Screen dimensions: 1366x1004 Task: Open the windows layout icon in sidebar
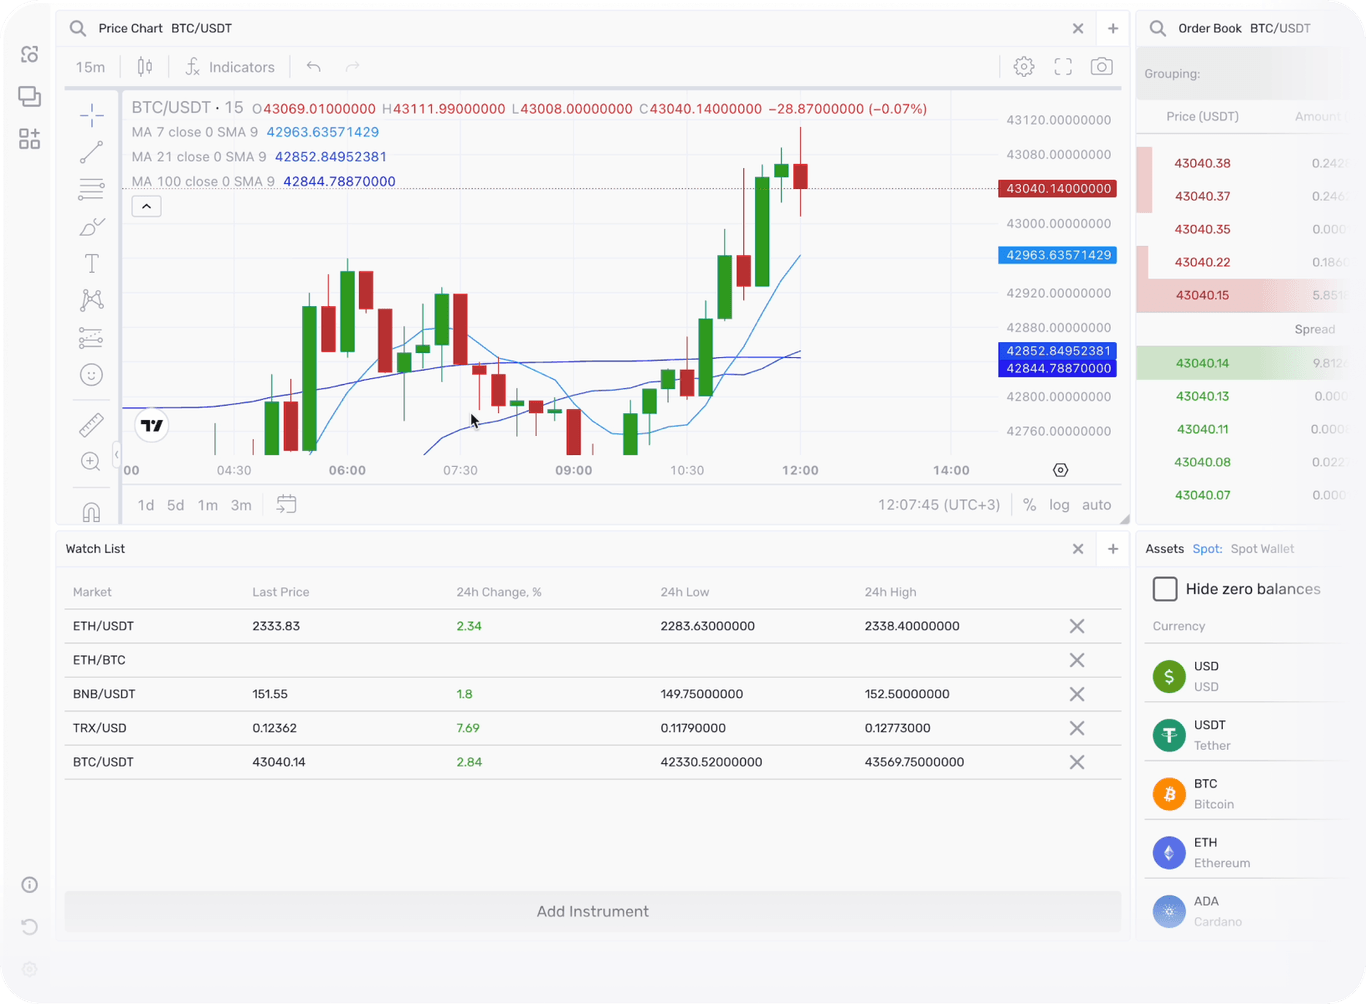pyautogui.click(x=30, y=97)
